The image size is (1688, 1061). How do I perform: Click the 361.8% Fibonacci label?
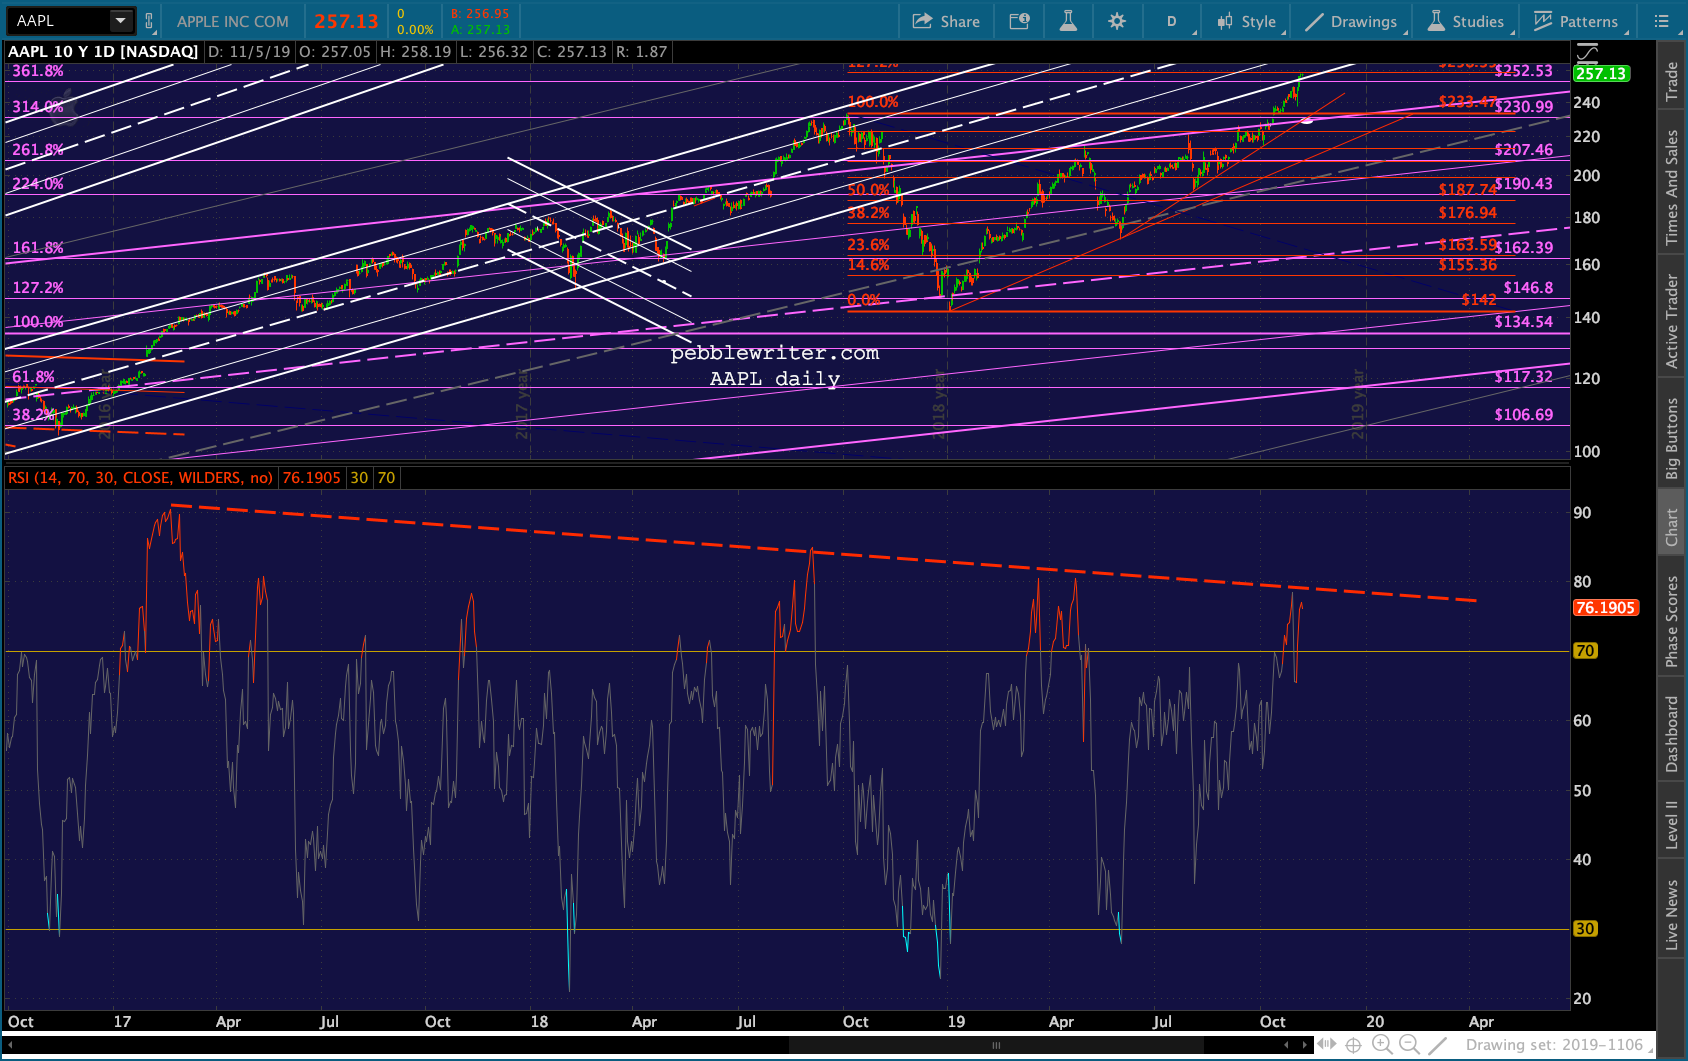[38, 71]
